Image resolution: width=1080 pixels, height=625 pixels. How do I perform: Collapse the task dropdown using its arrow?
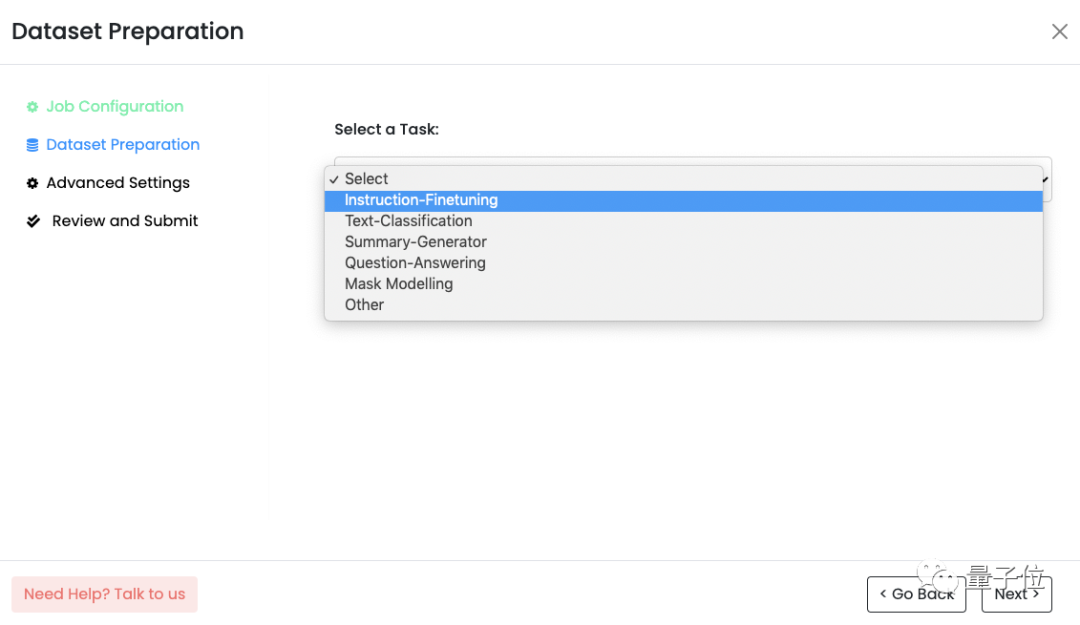pos(1046,179)
